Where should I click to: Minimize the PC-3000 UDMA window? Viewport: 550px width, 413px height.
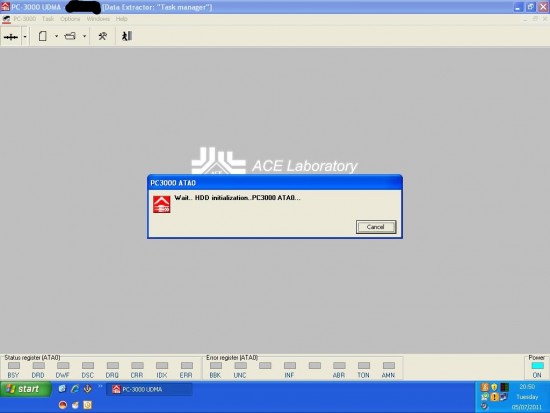[x=518, y=7]
